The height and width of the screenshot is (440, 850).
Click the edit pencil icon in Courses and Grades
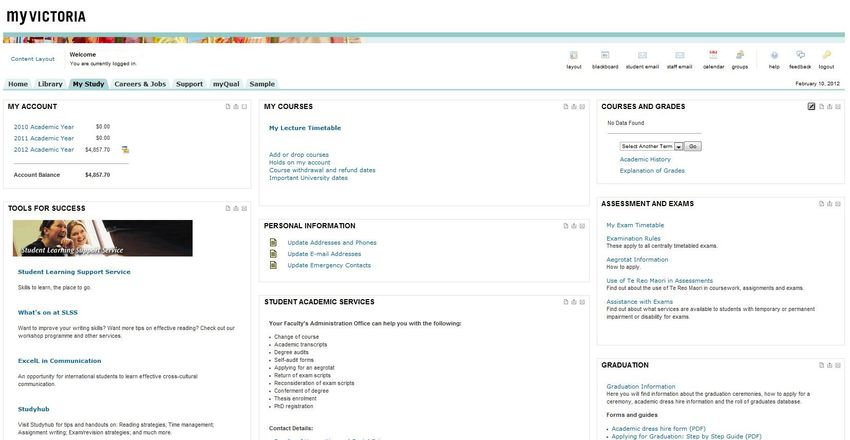click(811, 106)
